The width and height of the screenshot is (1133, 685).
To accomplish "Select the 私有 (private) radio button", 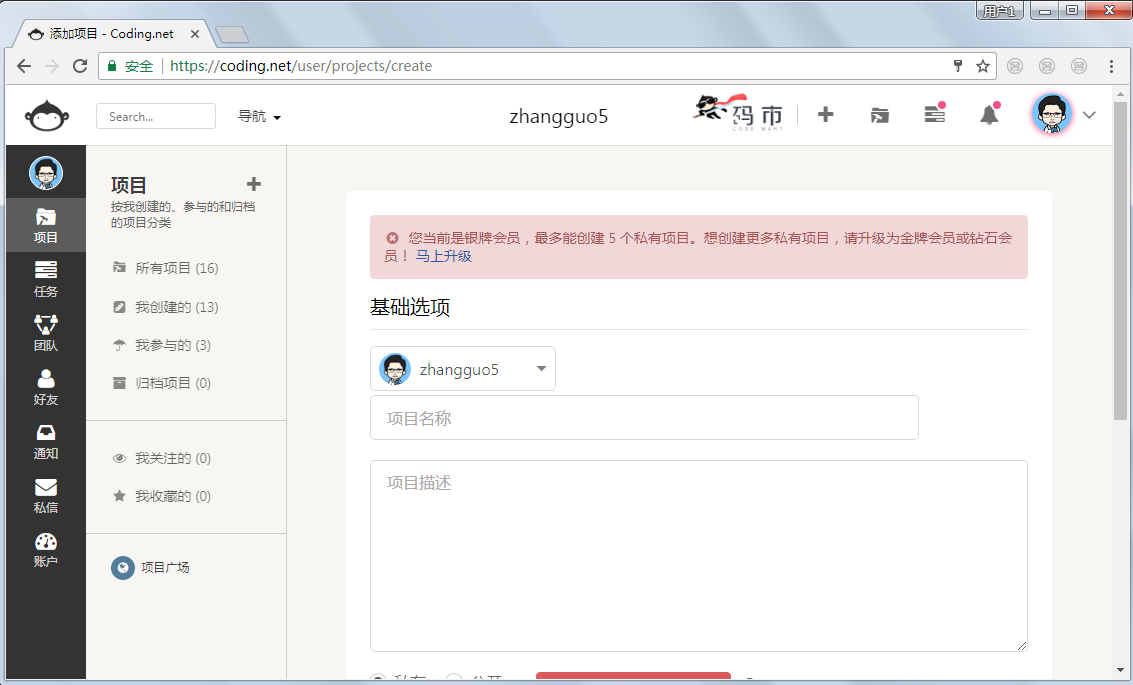I will pos(378,680).
